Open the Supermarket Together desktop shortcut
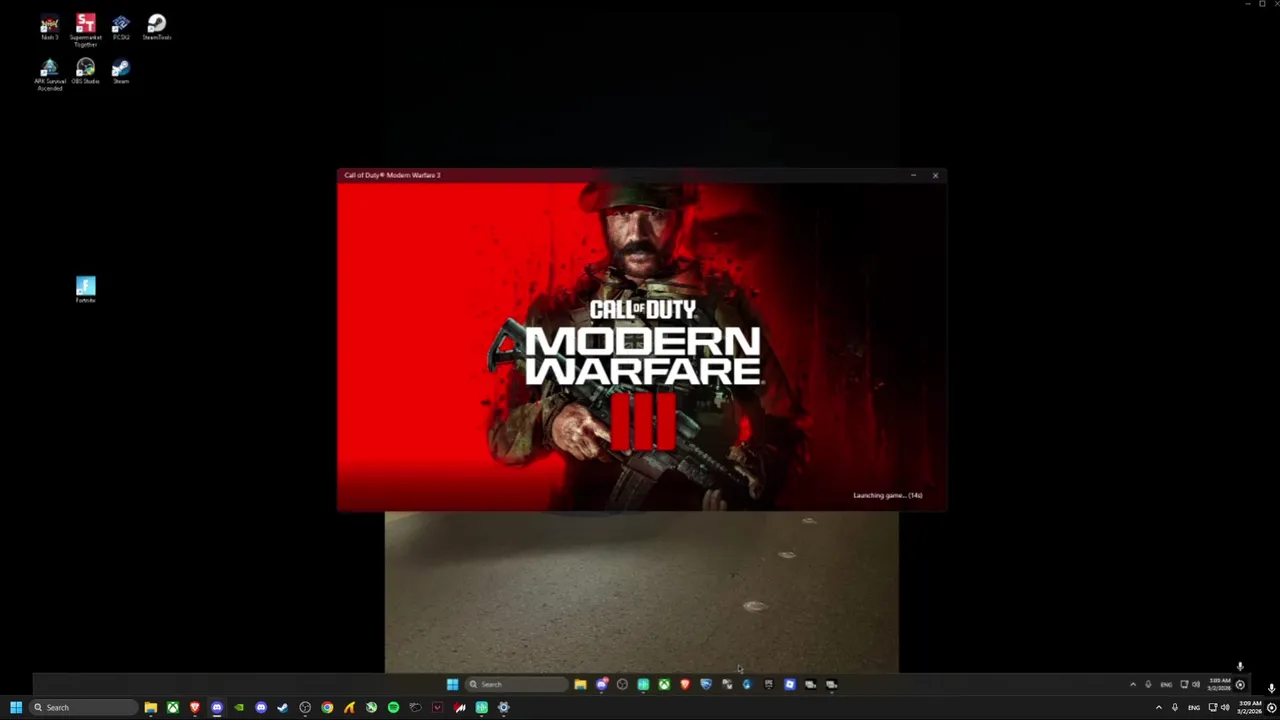1280x720 pixels. pyautogui.click(x=85, y=30)
